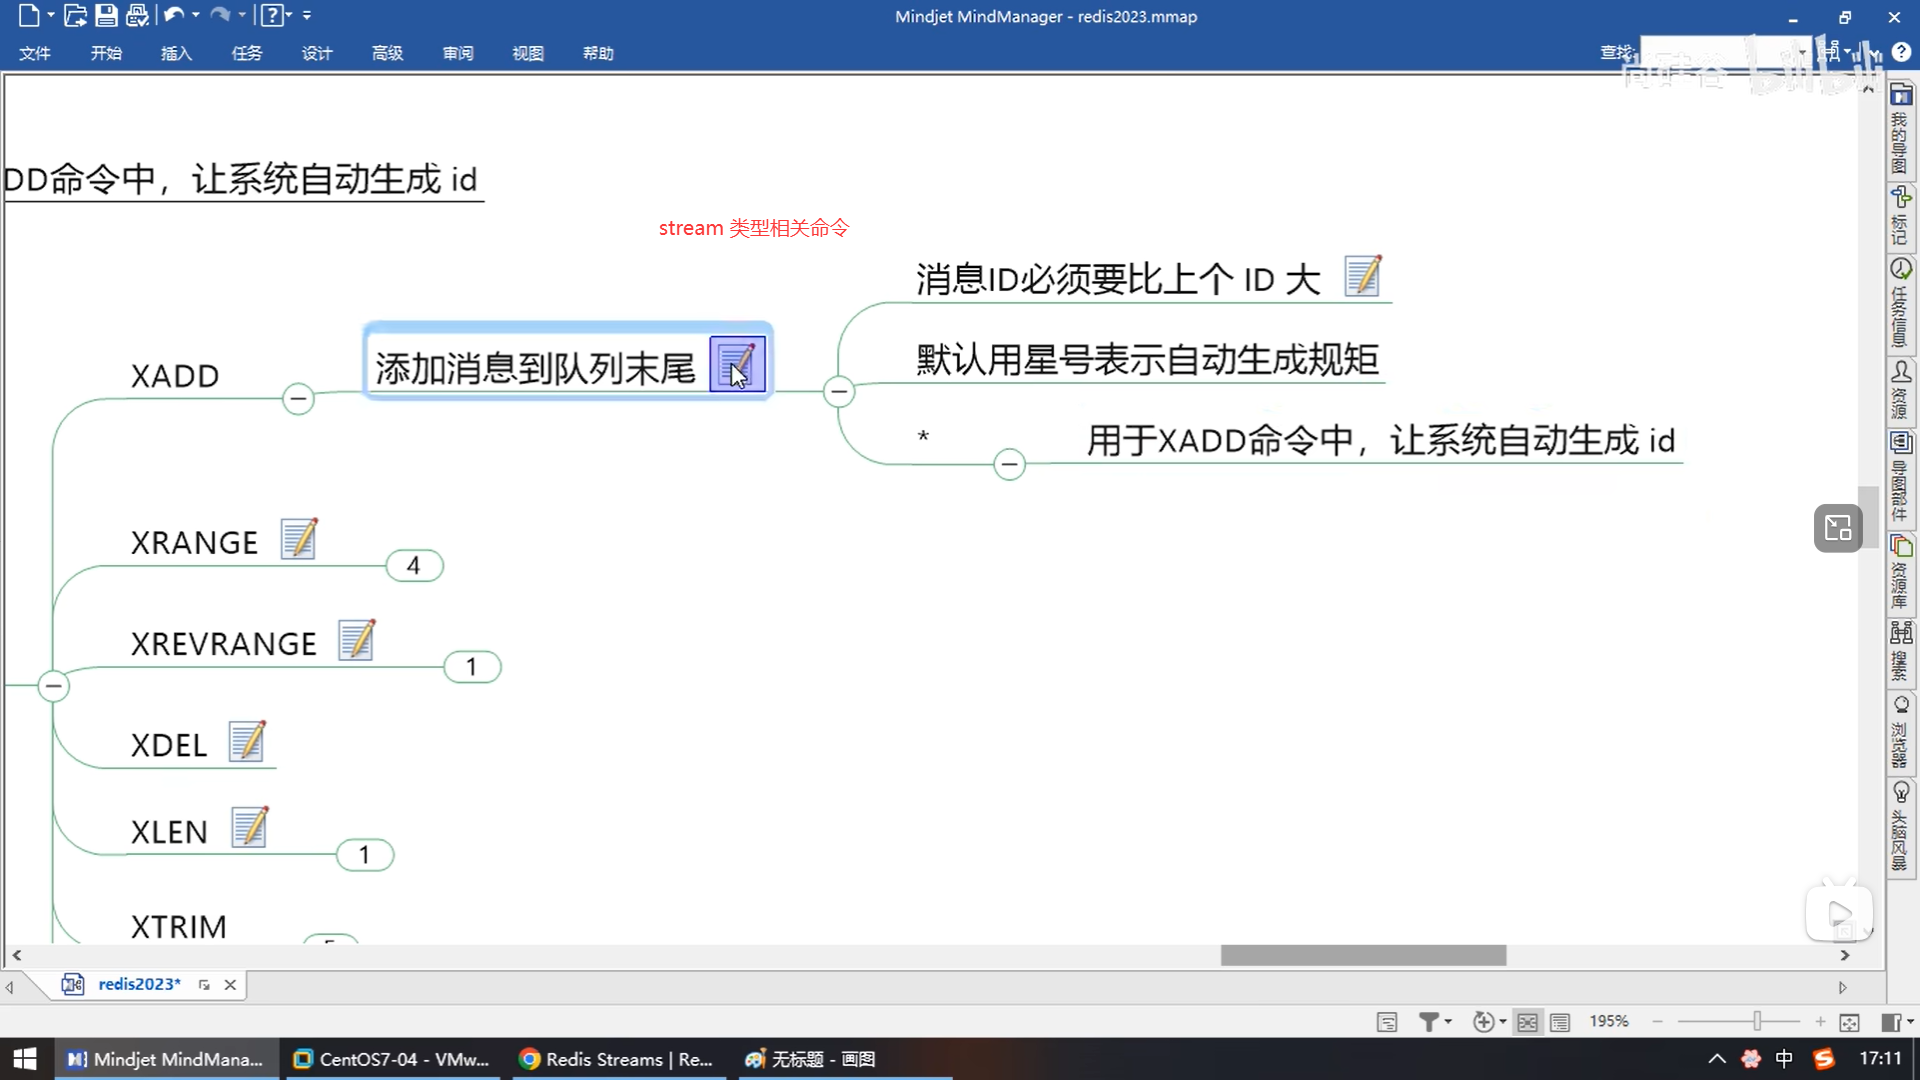
Task: Click the Save icon in quick access toolbar
Action: pos(106,15)
